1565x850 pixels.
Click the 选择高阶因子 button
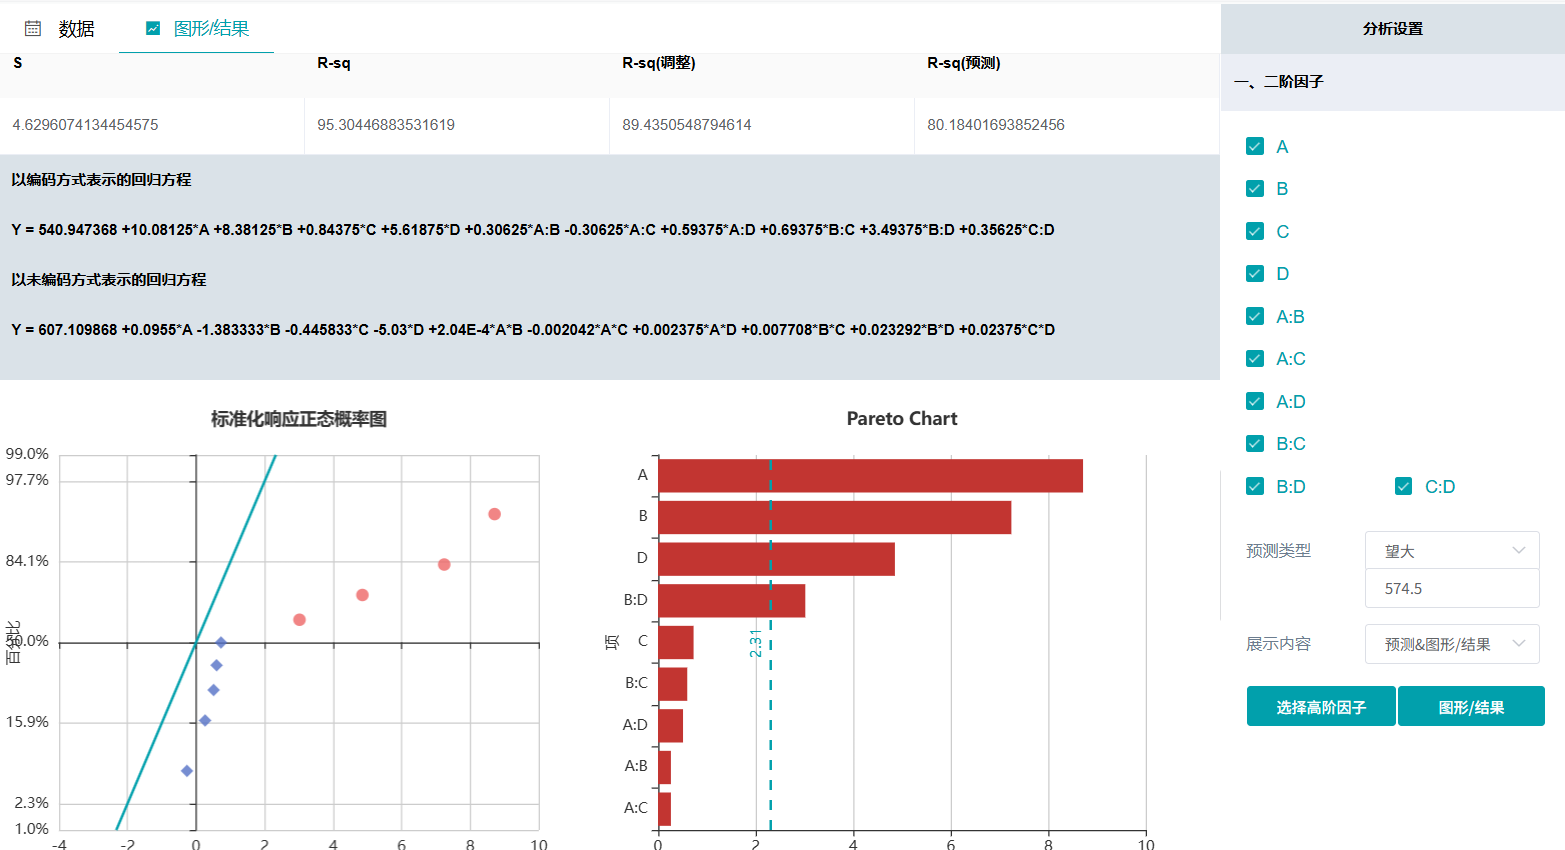tap(1321, 707)
